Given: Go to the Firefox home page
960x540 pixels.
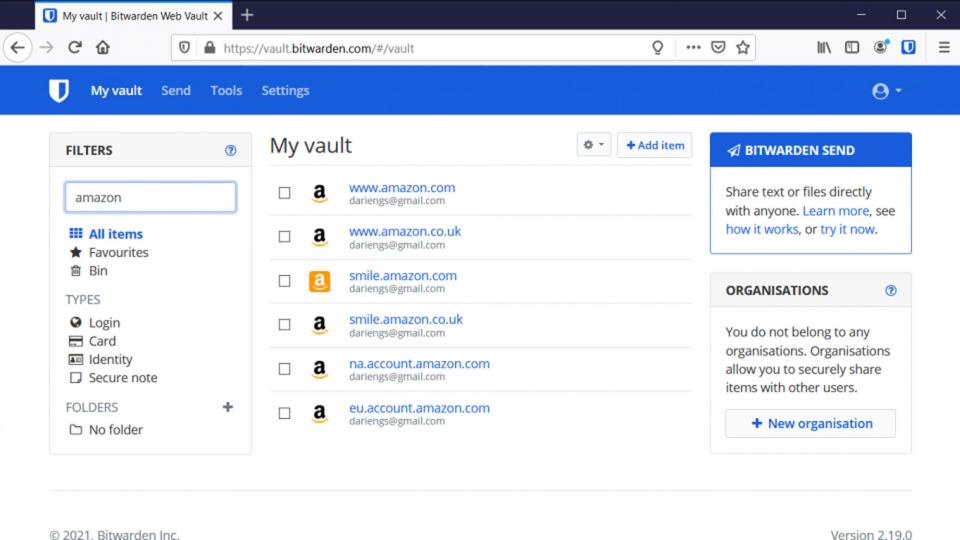Looking at the screenshot, I should (103, 47).
